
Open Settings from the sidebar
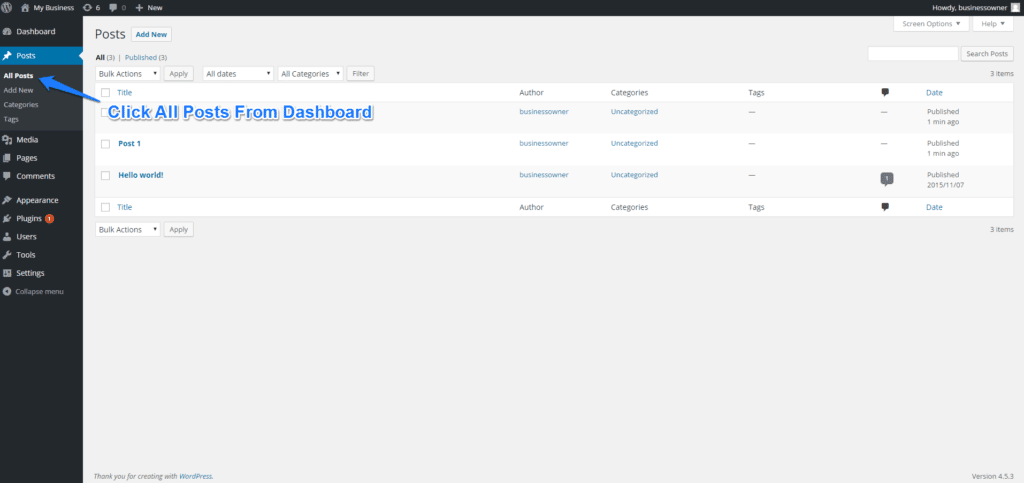point(30,273)
